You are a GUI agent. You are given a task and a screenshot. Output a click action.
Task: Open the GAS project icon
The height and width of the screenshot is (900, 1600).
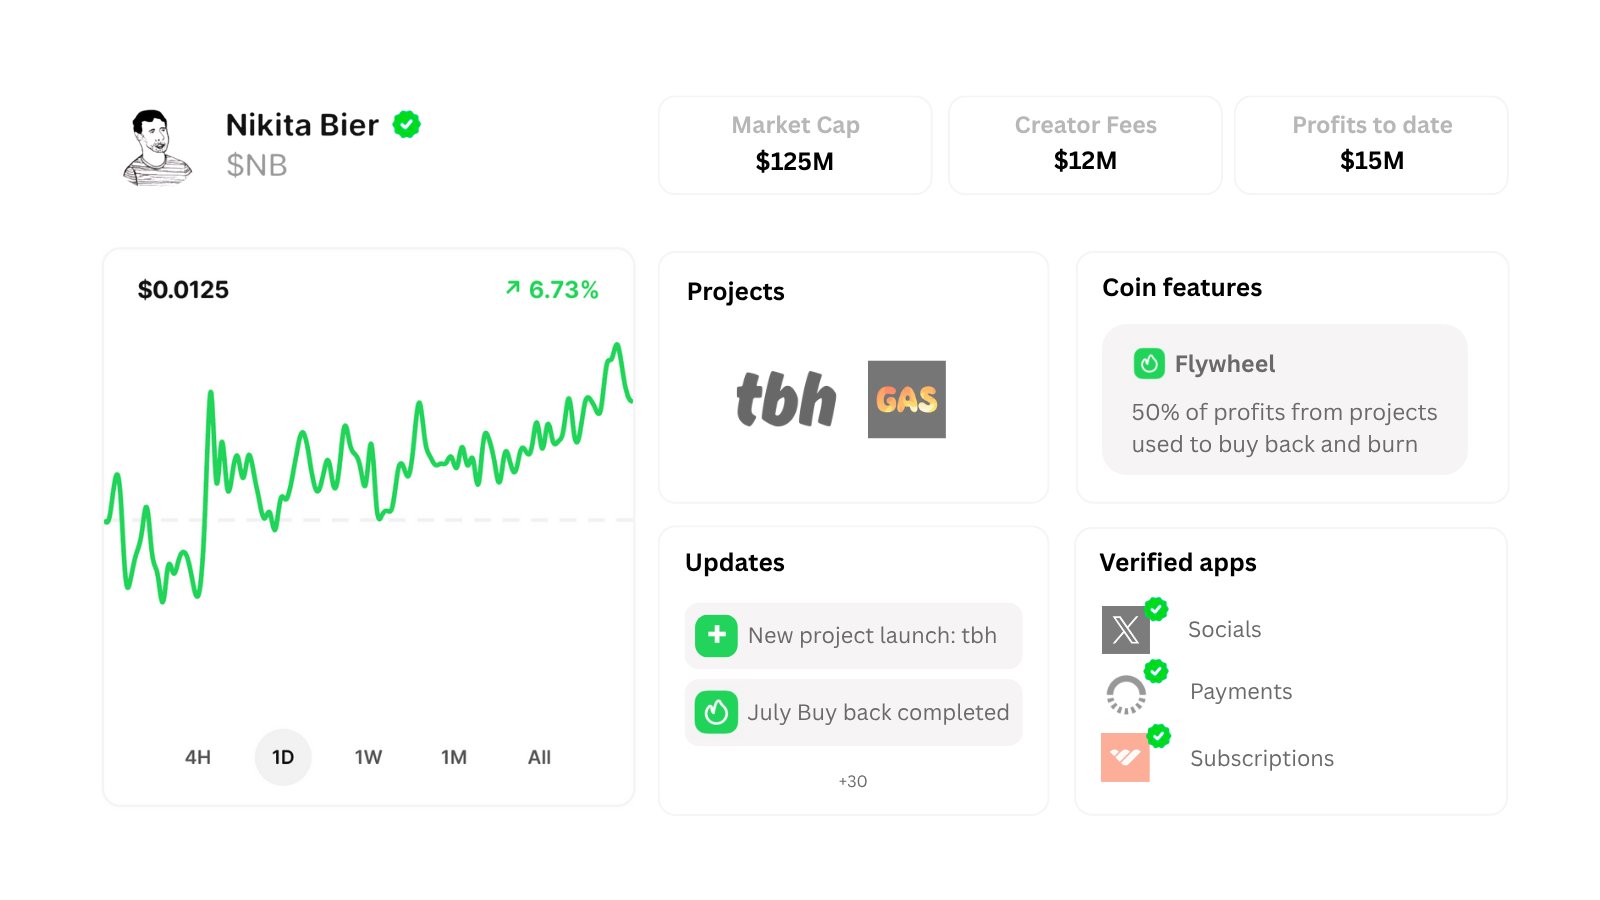point(906,399)
